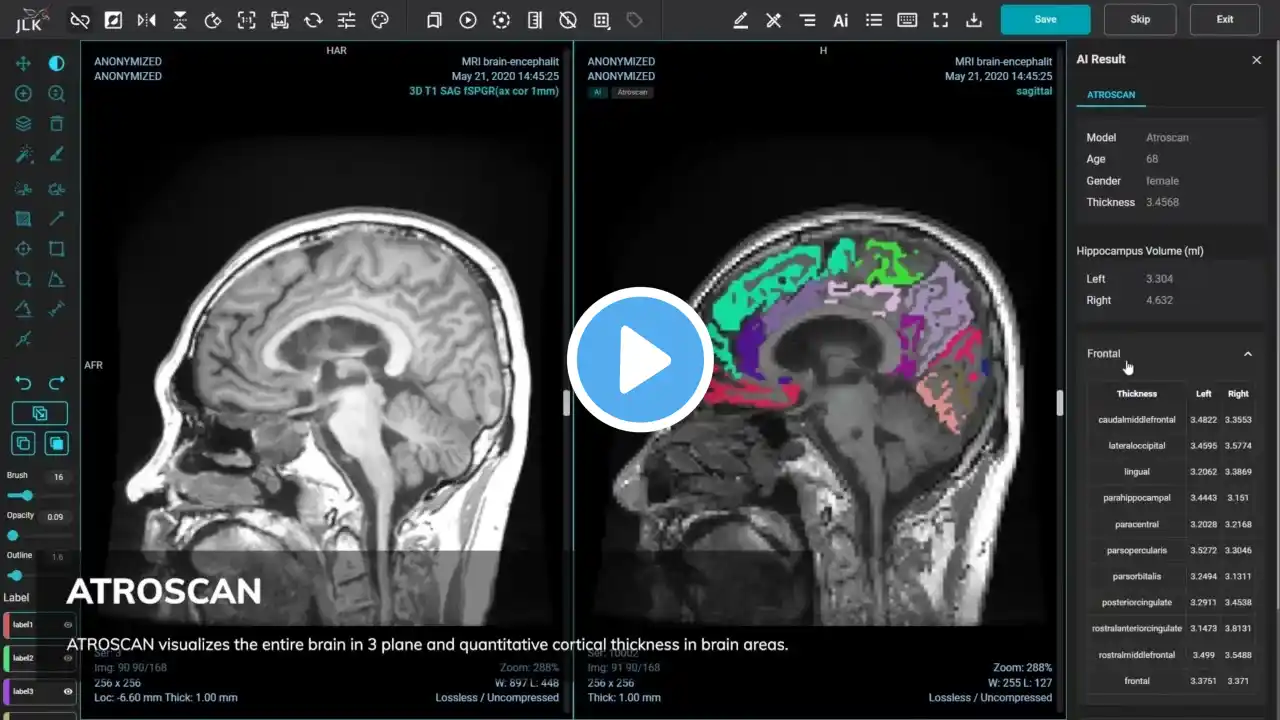Open the color palette icon
The width and height of the screenshot is (1280, 720).
point(379,20)
